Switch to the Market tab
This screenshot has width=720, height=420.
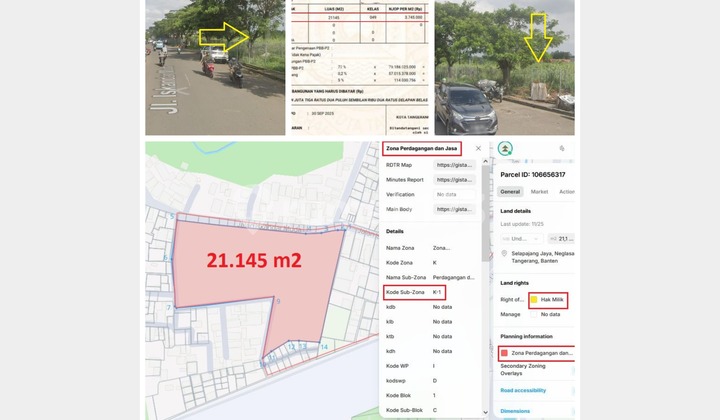539,191
